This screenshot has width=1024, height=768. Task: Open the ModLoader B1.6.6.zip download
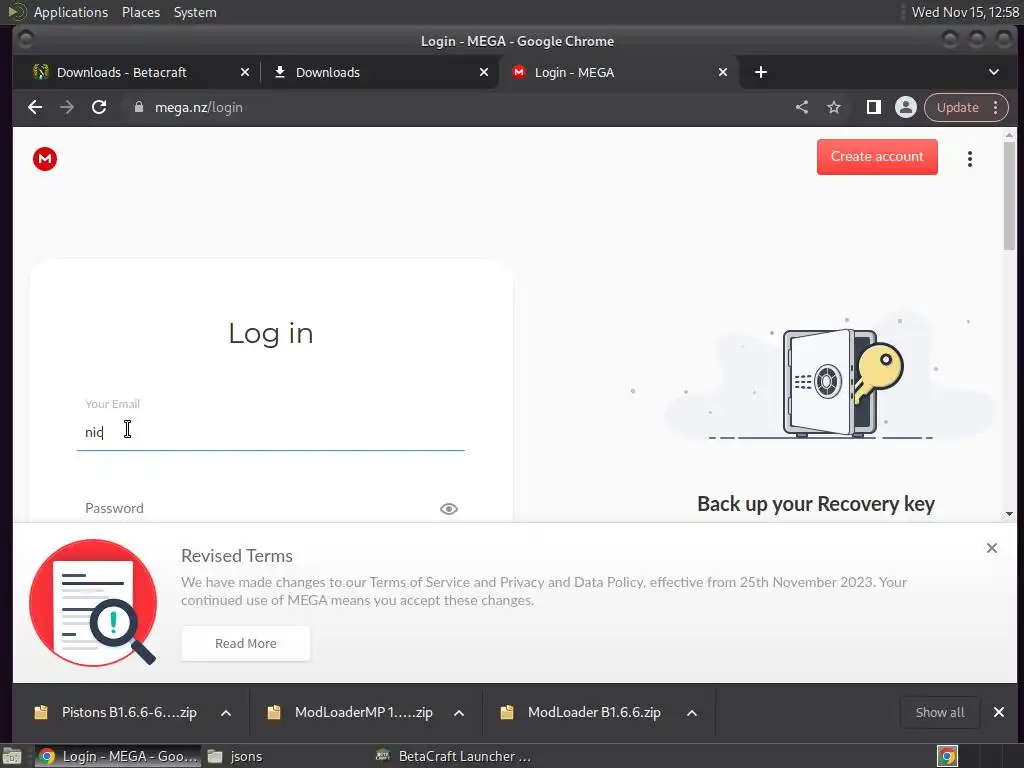[x=583, y=712]
